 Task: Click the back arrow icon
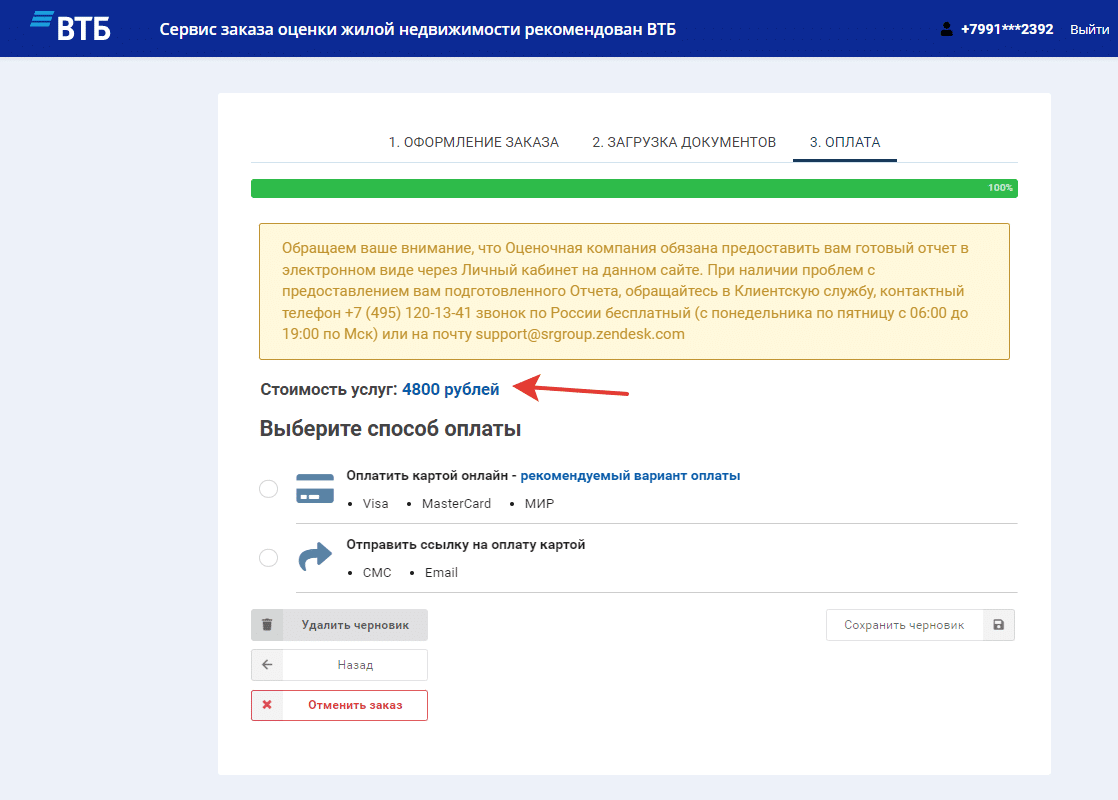(267, 665)
